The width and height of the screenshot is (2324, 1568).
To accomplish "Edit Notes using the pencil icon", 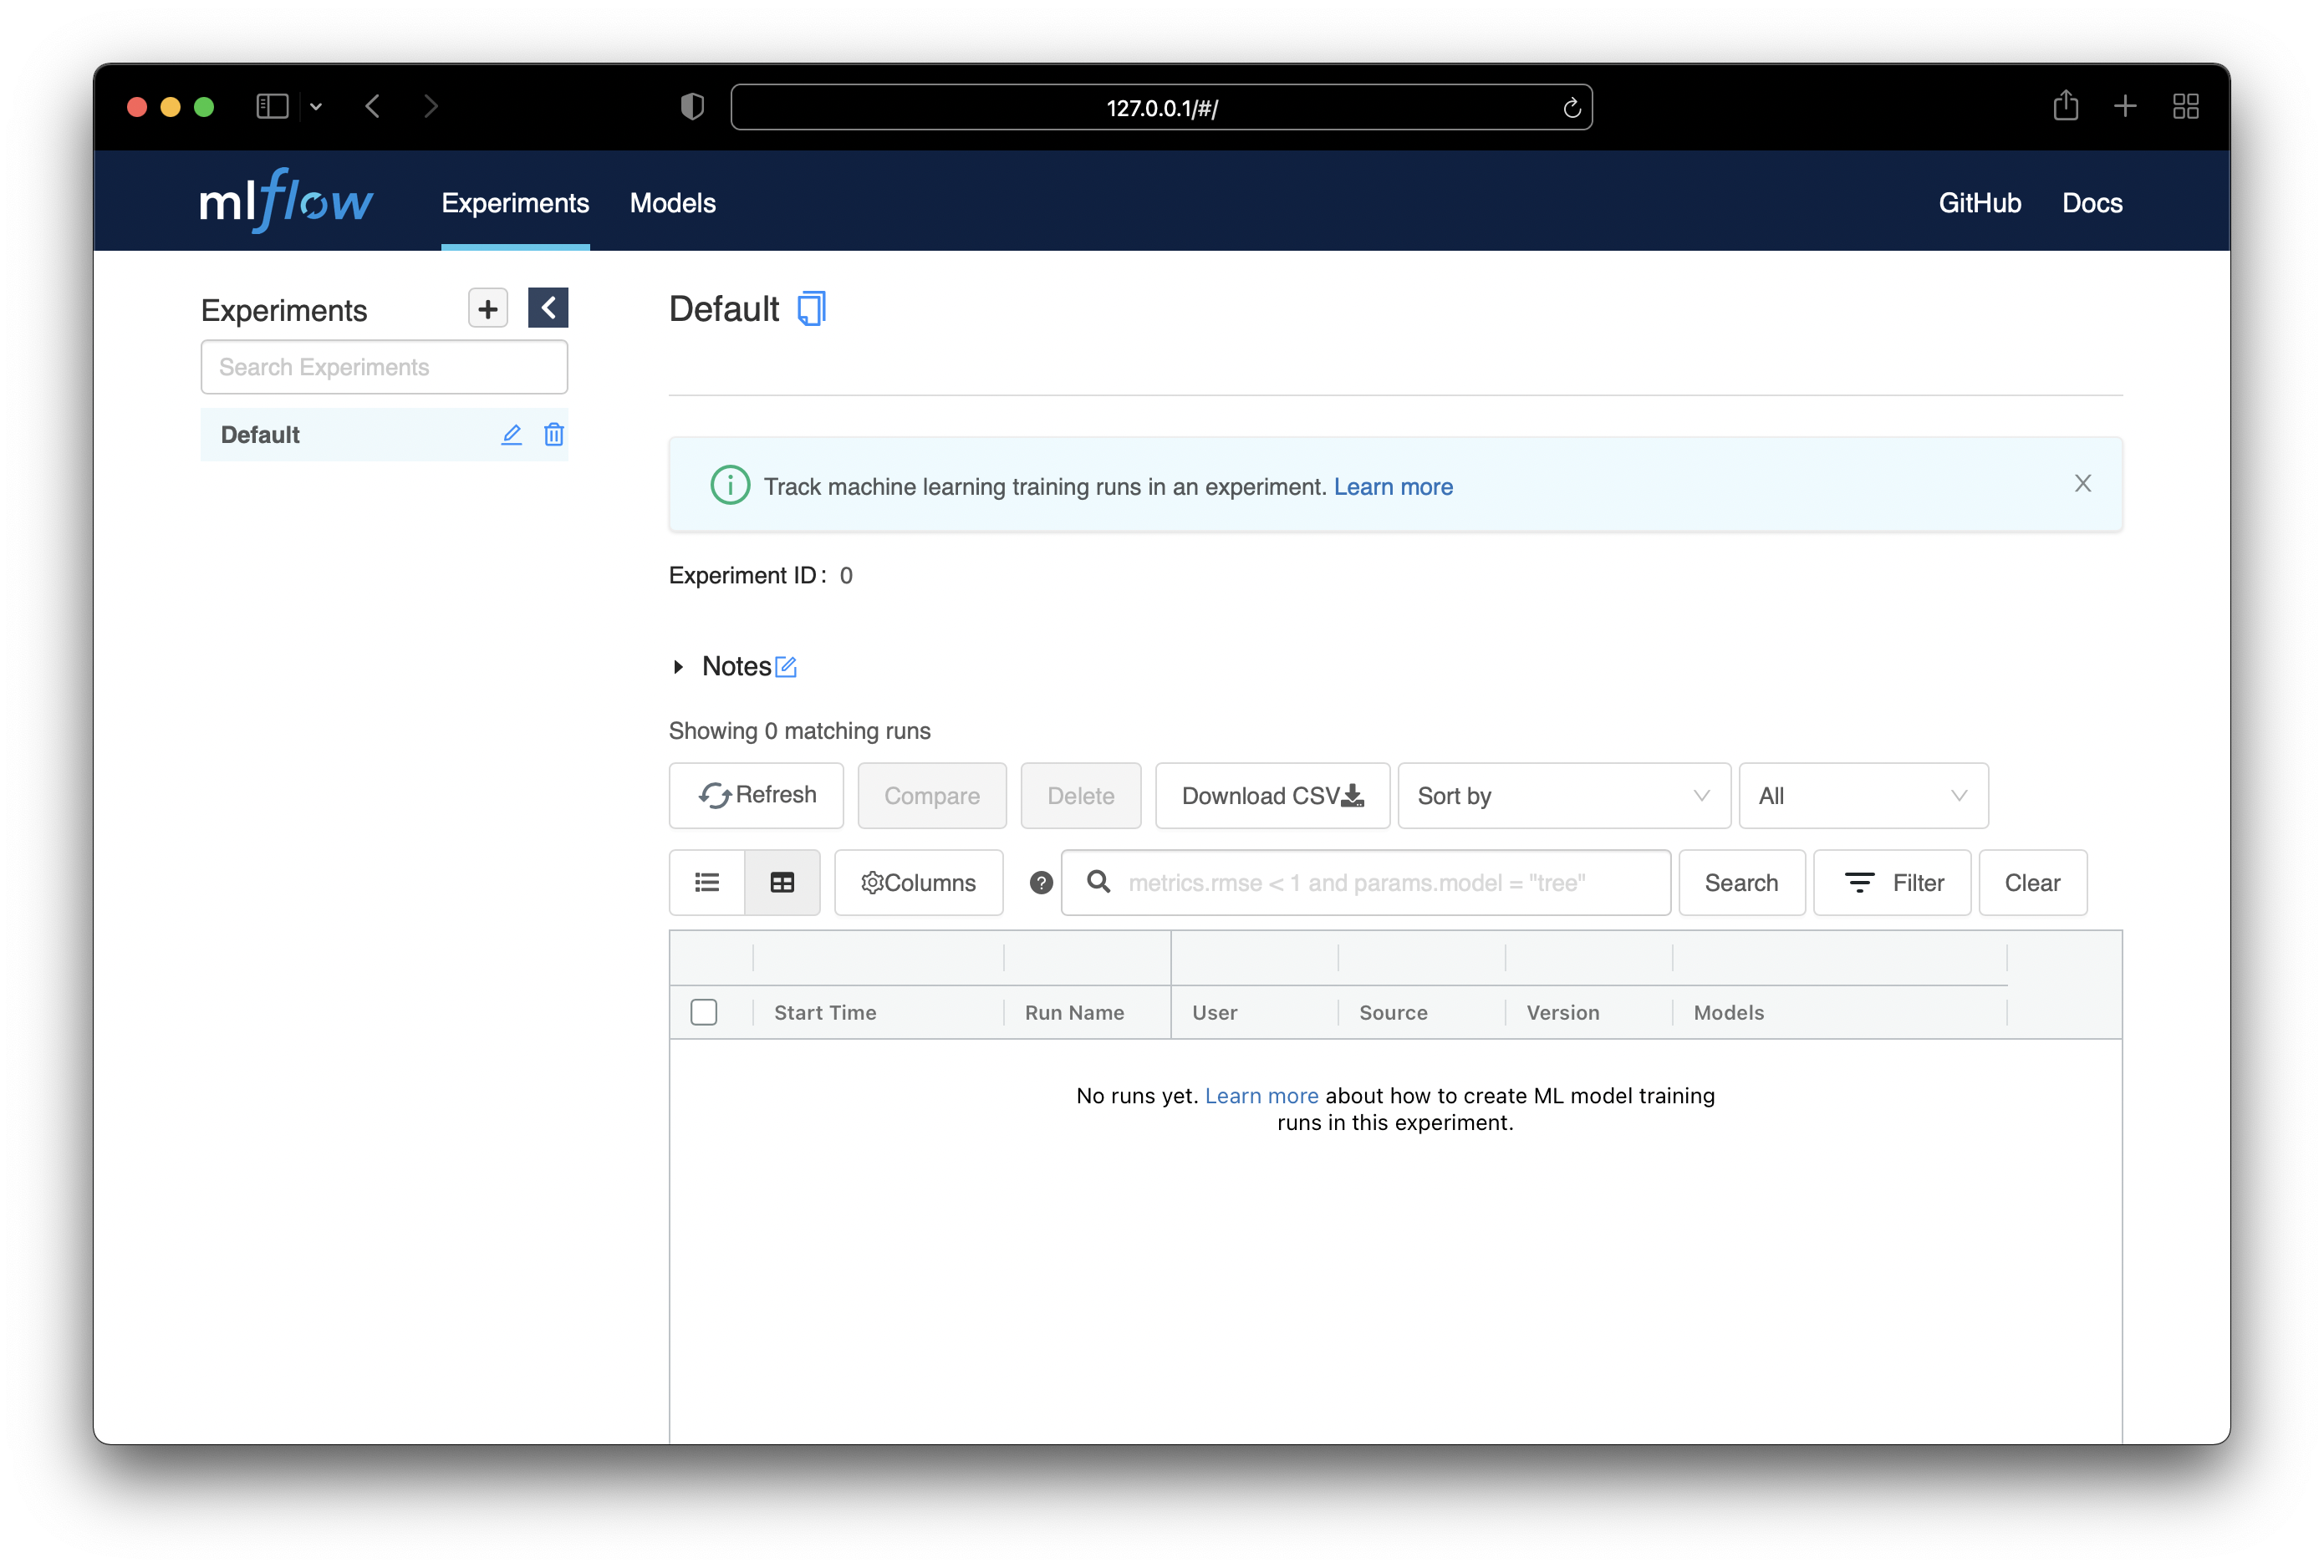I will point(786,666).
